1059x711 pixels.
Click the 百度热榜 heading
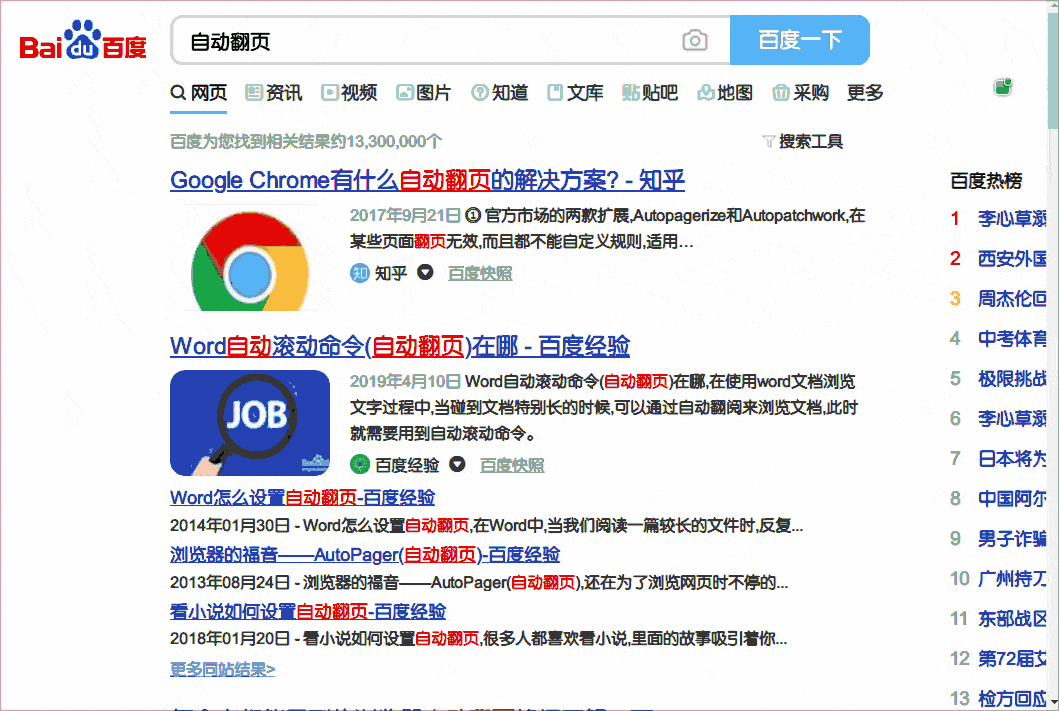[x=986, y=181]
